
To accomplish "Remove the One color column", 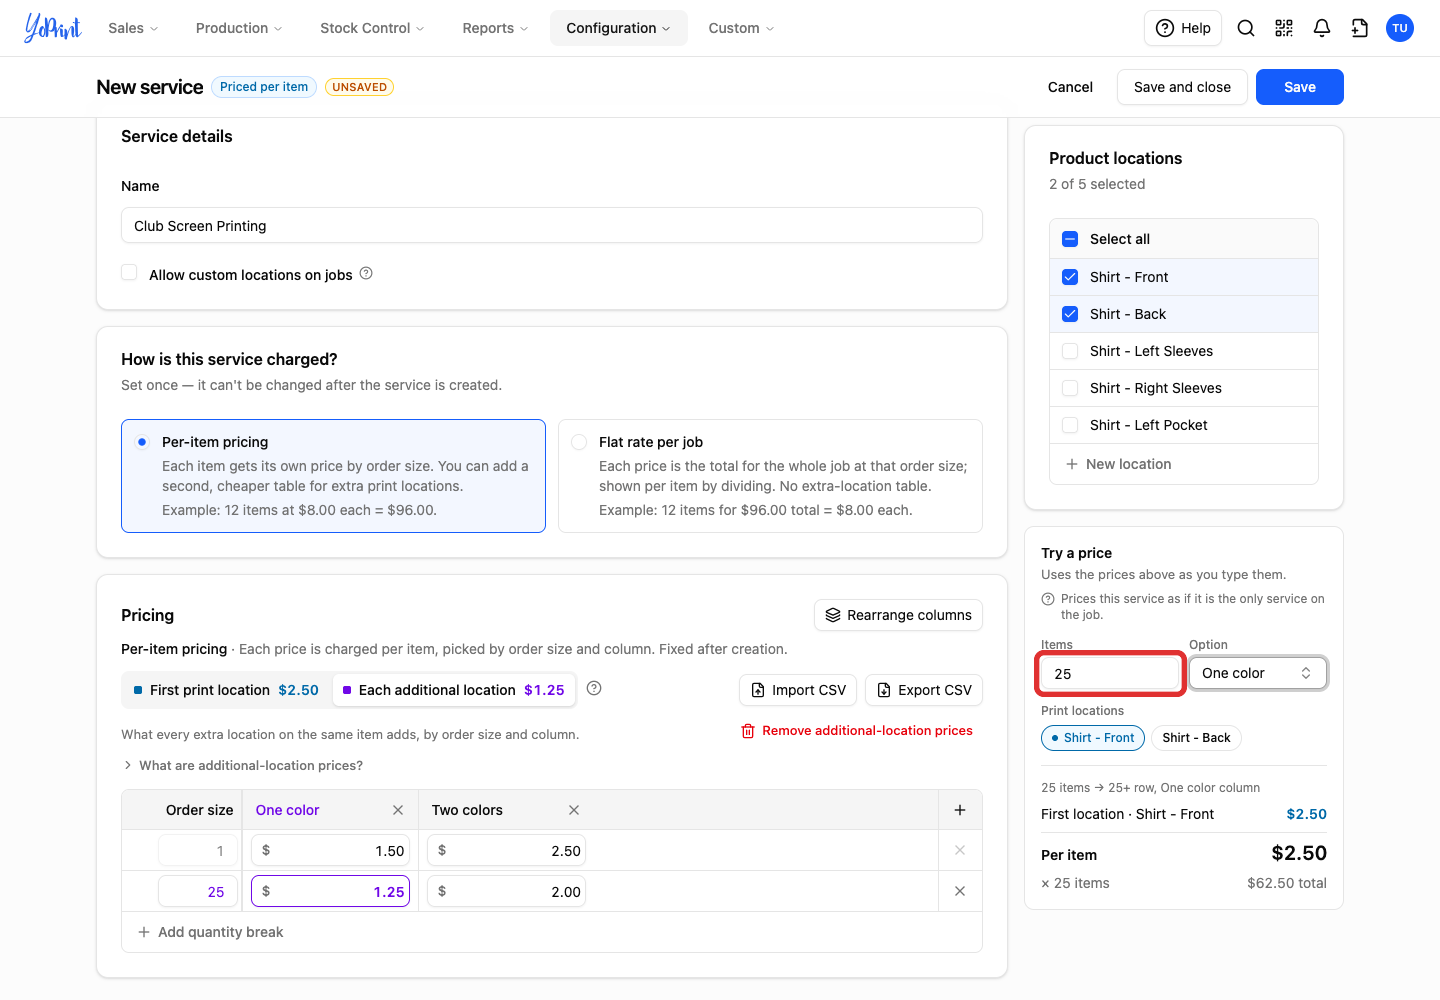I will [398, 810].
